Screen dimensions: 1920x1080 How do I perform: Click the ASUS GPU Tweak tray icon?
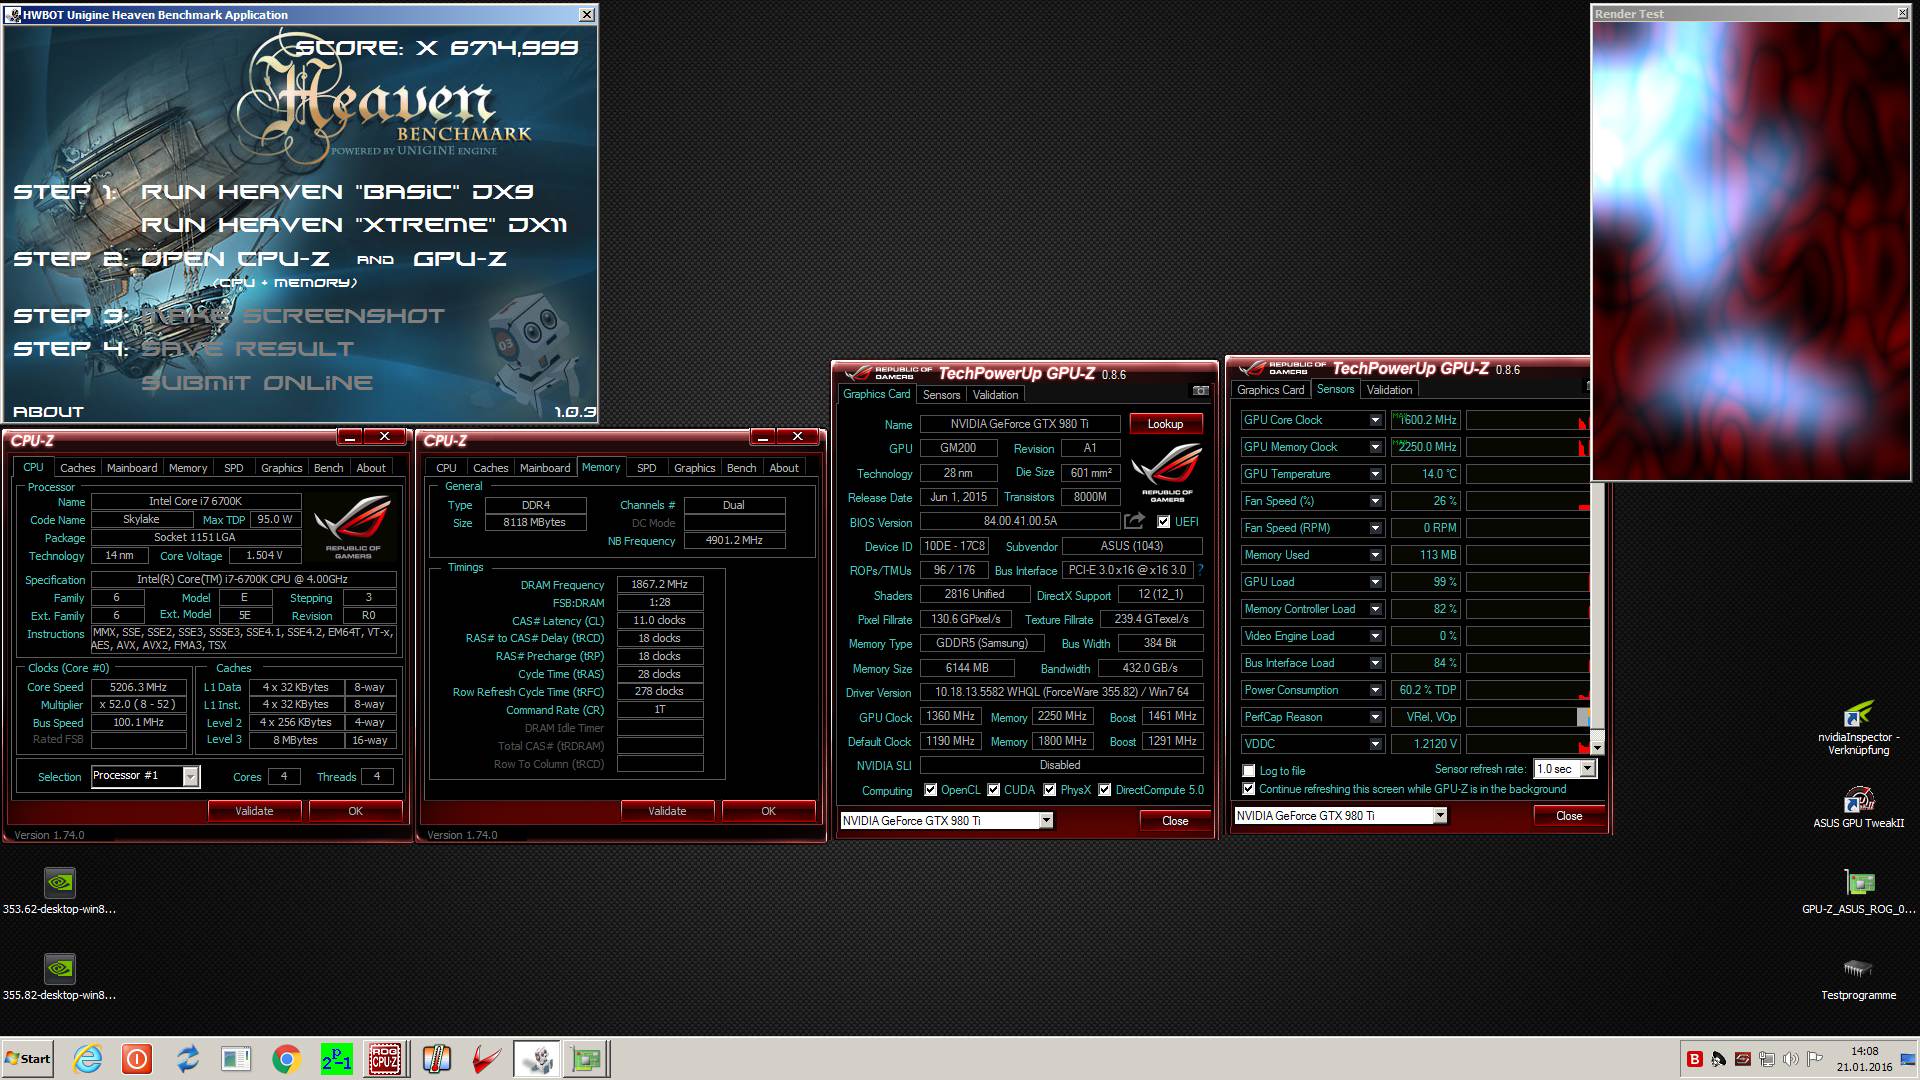(1743, 1059)
